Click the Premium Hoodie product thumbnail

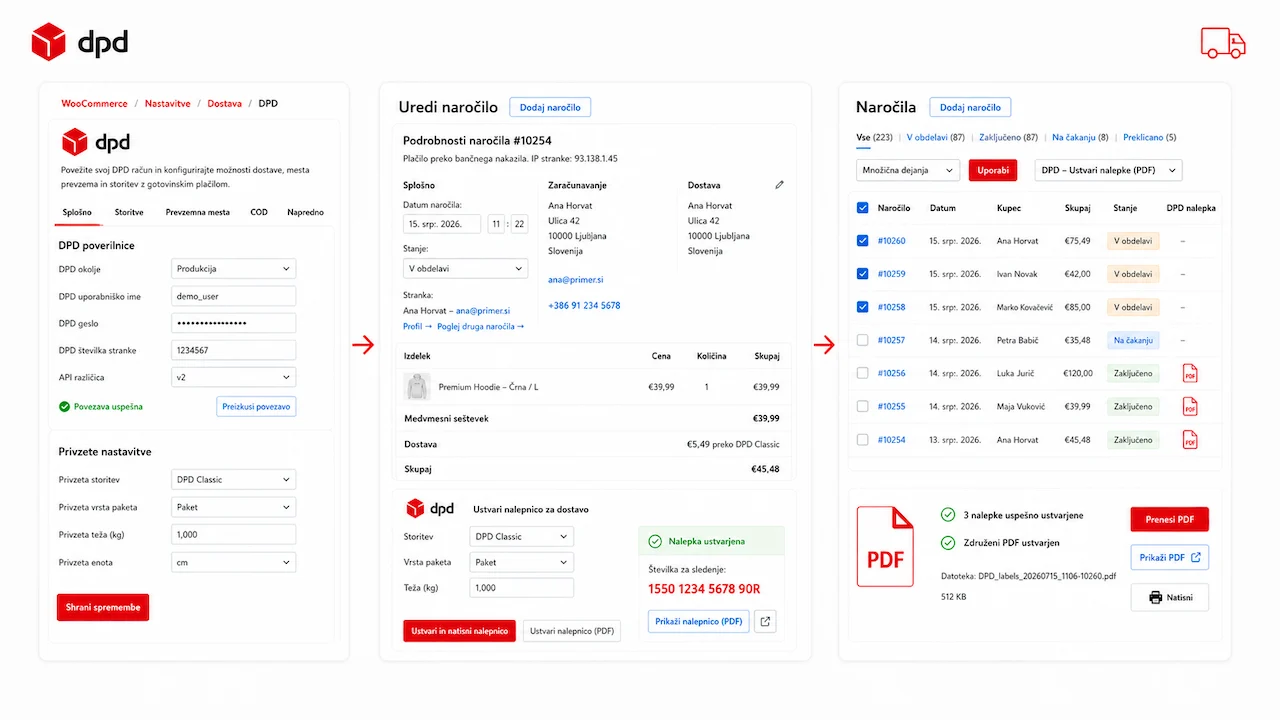pyautogui.click(x=416, y=387)
